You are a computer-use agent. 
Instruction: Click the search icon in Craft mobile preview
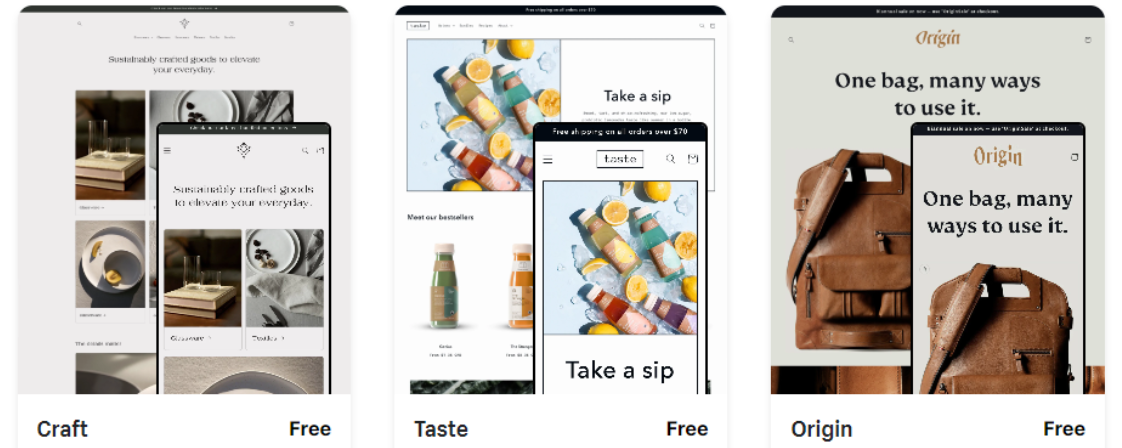click(x=305, y=150)
